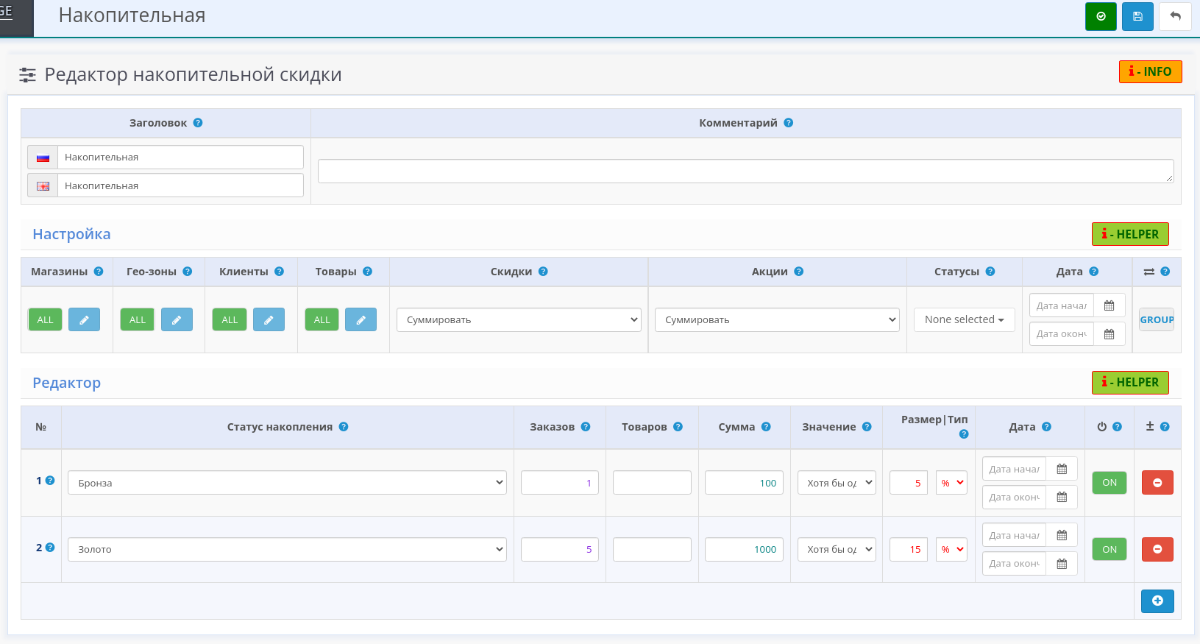Click the HELPER button in Настройка section

click(x=1130, y=234)
